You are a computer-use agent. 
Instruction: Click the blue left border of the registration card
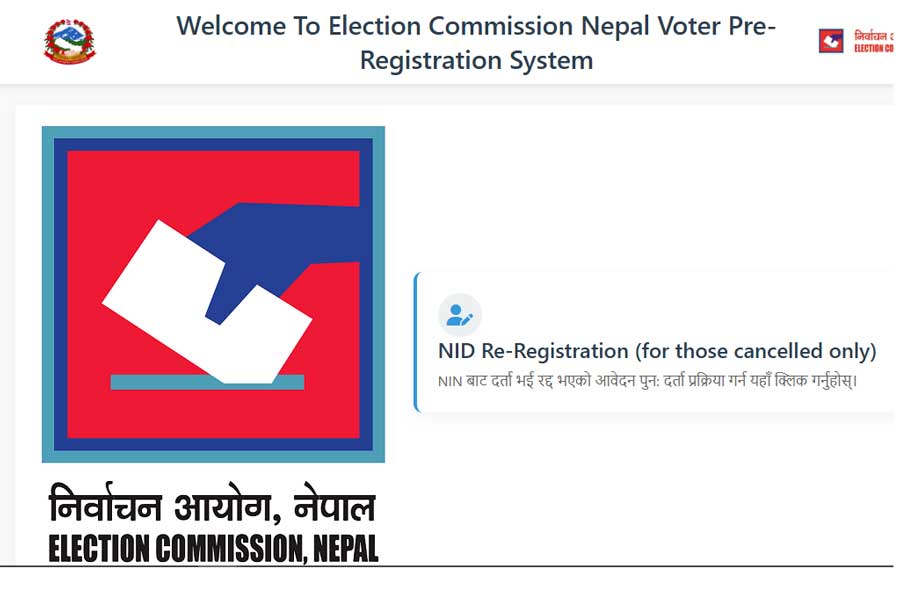(416, 342)
